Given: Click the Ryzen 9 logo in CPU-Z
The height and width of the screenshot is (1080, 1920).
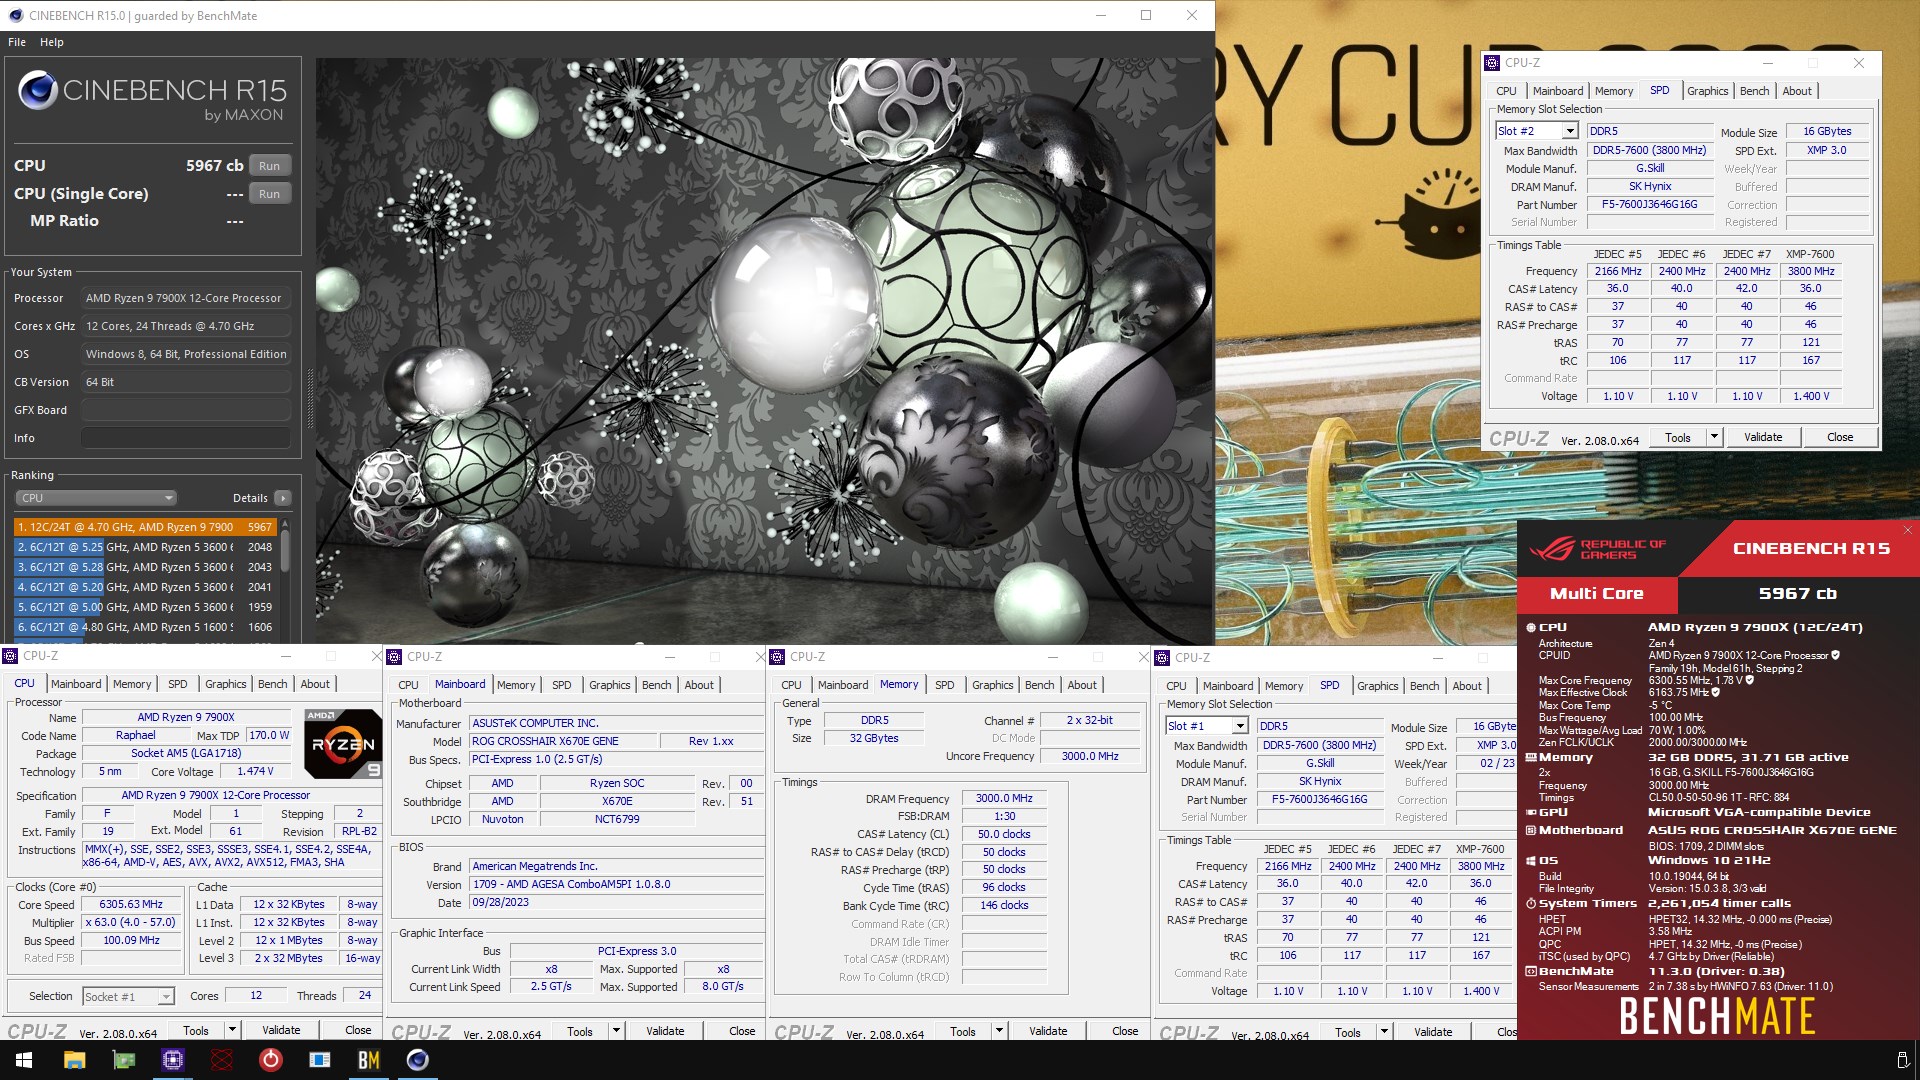Looking at the screenshot, I should click(x=343, y=744).
